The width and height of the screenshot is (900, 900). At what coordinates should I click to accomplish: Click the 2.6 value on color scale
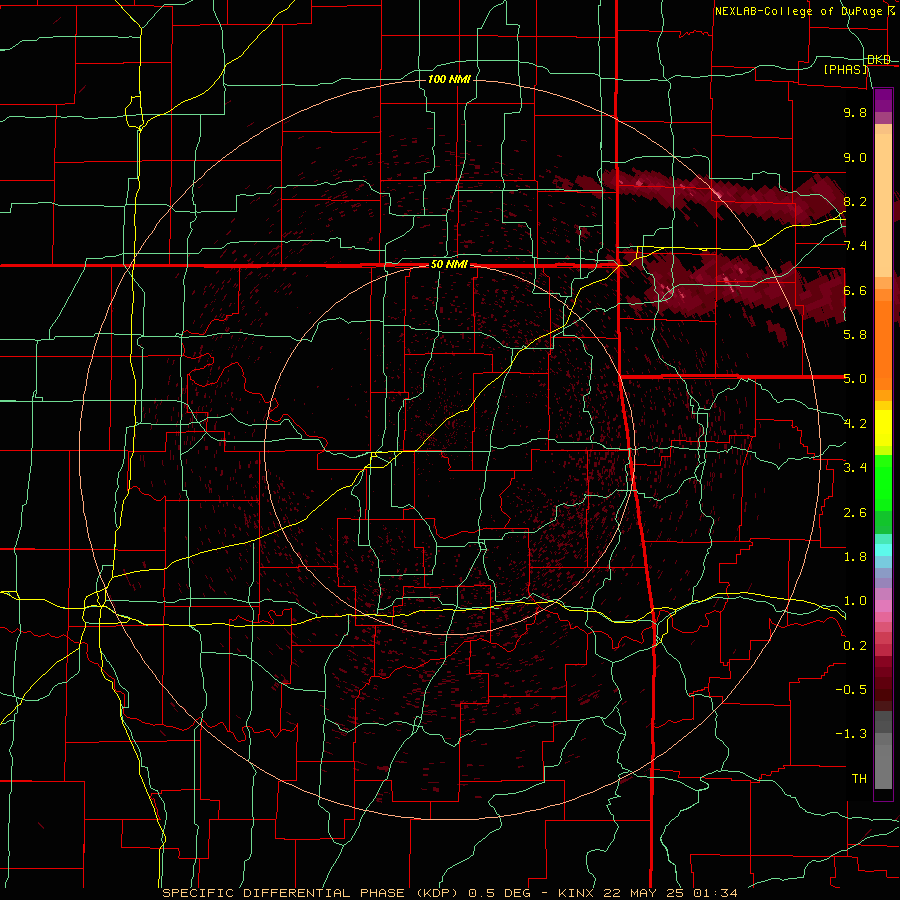tap(855, 513)
